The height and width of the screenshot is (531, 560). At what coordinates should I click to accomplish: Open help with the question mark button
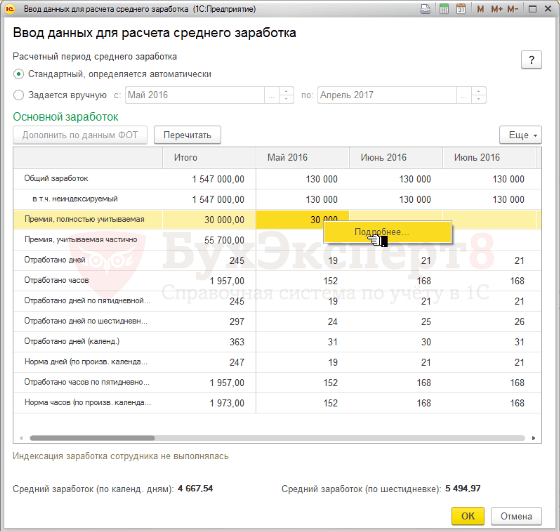[531, 60]
